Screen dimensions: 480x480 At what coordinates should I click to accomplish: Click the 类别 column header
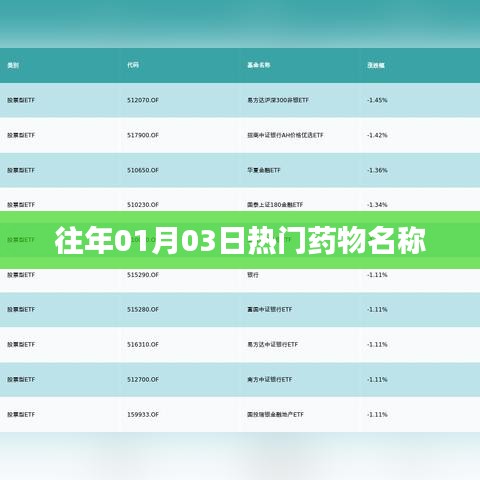pos(13,65)
